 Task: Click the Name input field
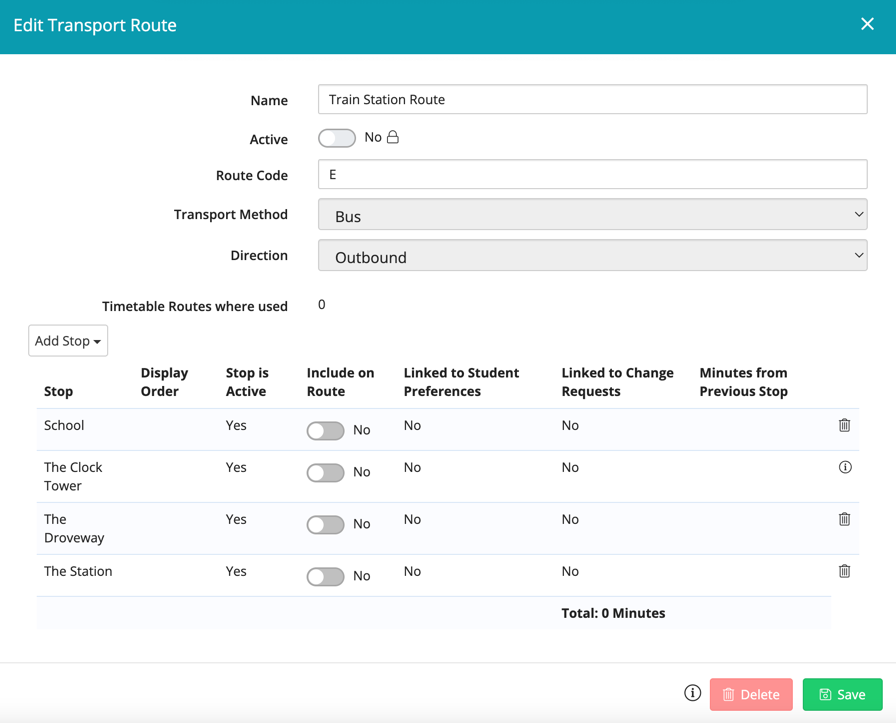pyautogui.click(x=592, y=100)
